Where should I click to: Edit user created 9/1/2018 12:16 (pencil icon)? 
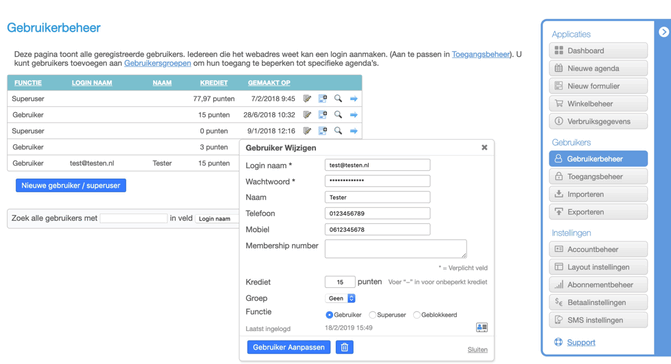pos(307,131)
